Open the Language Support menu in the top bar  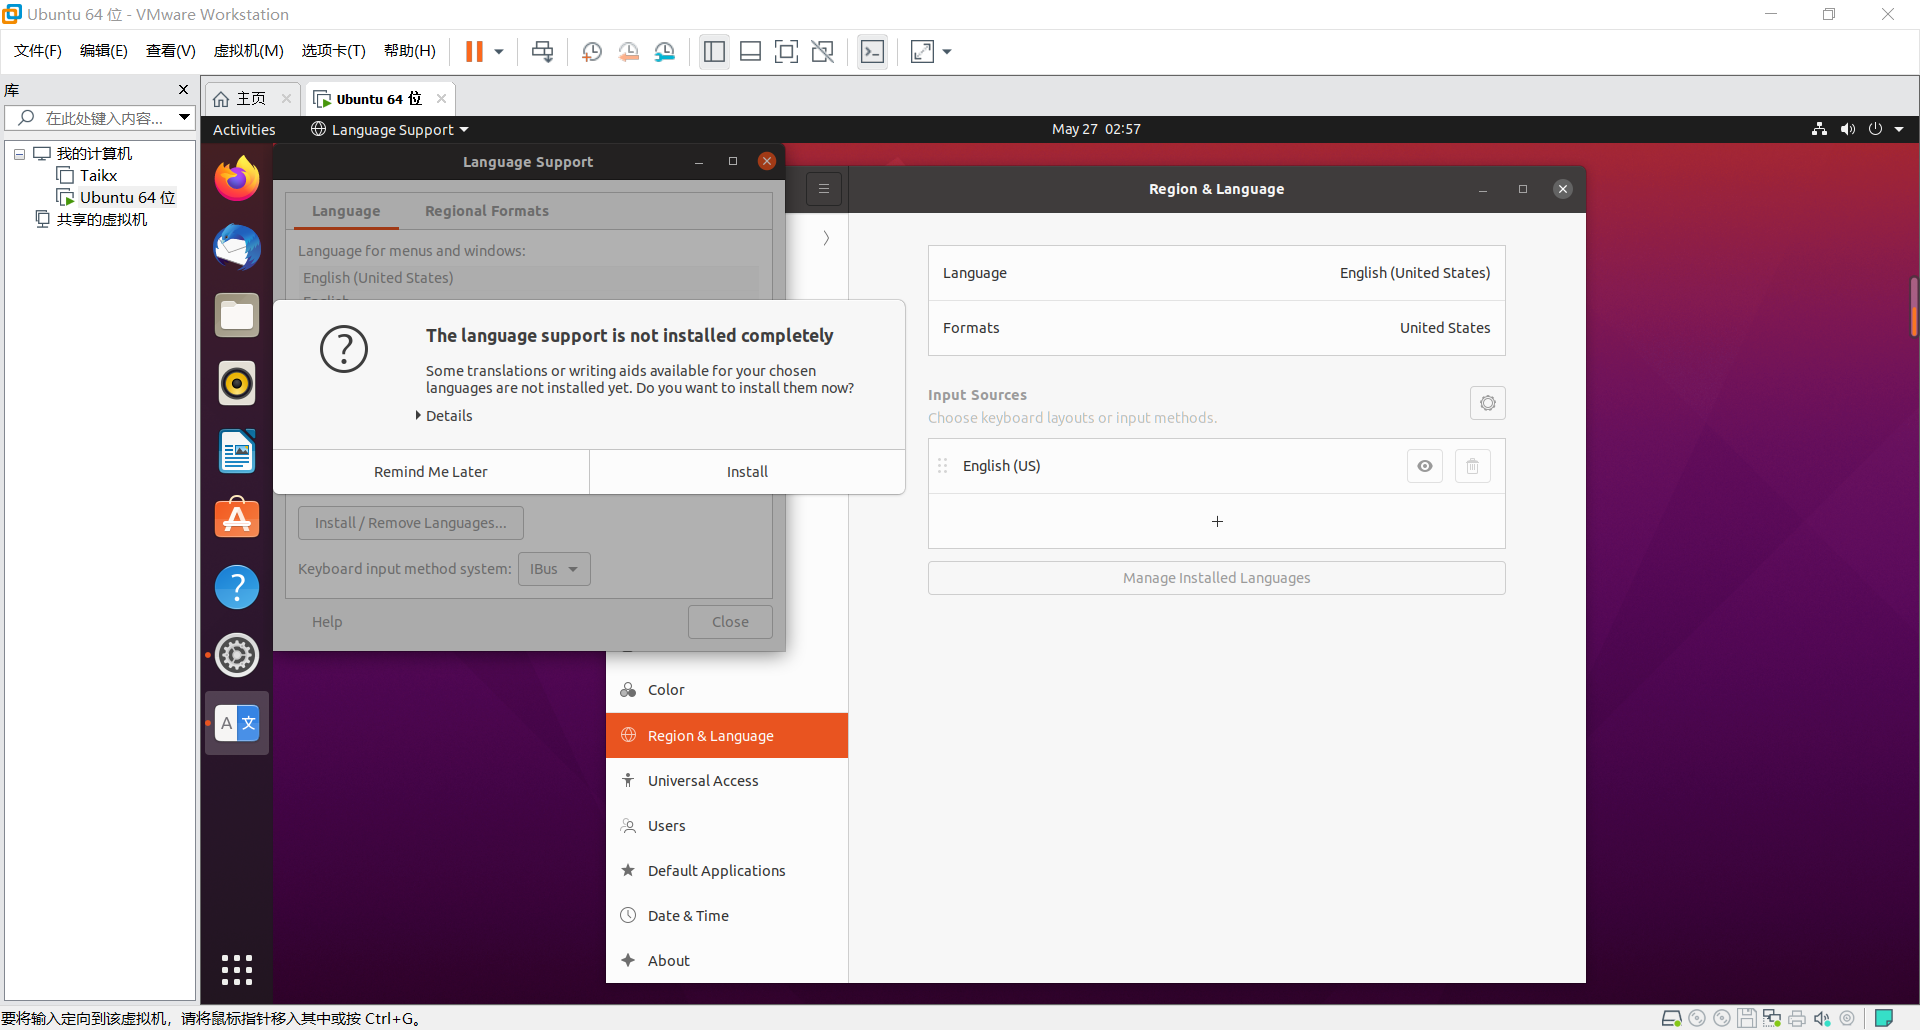point(388,129)
